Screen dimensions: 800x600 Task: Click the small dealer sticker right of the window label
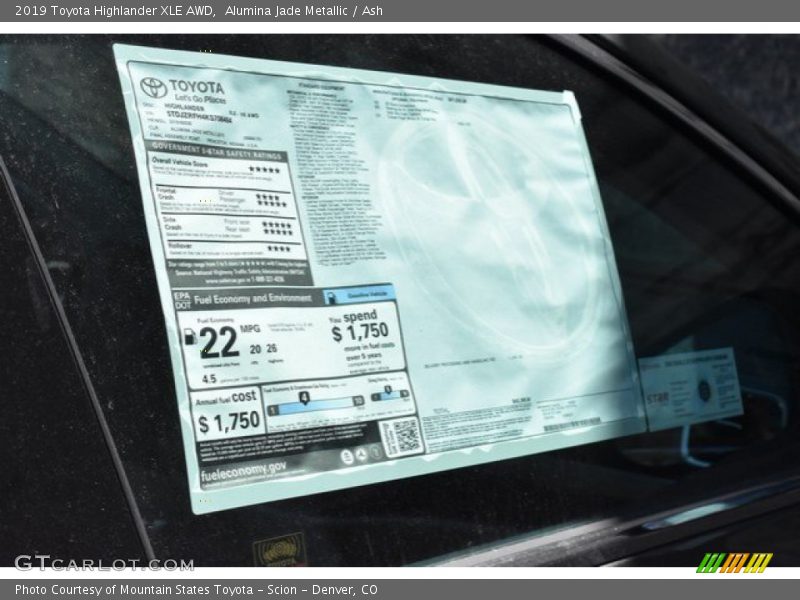click(x=690, y=389)
